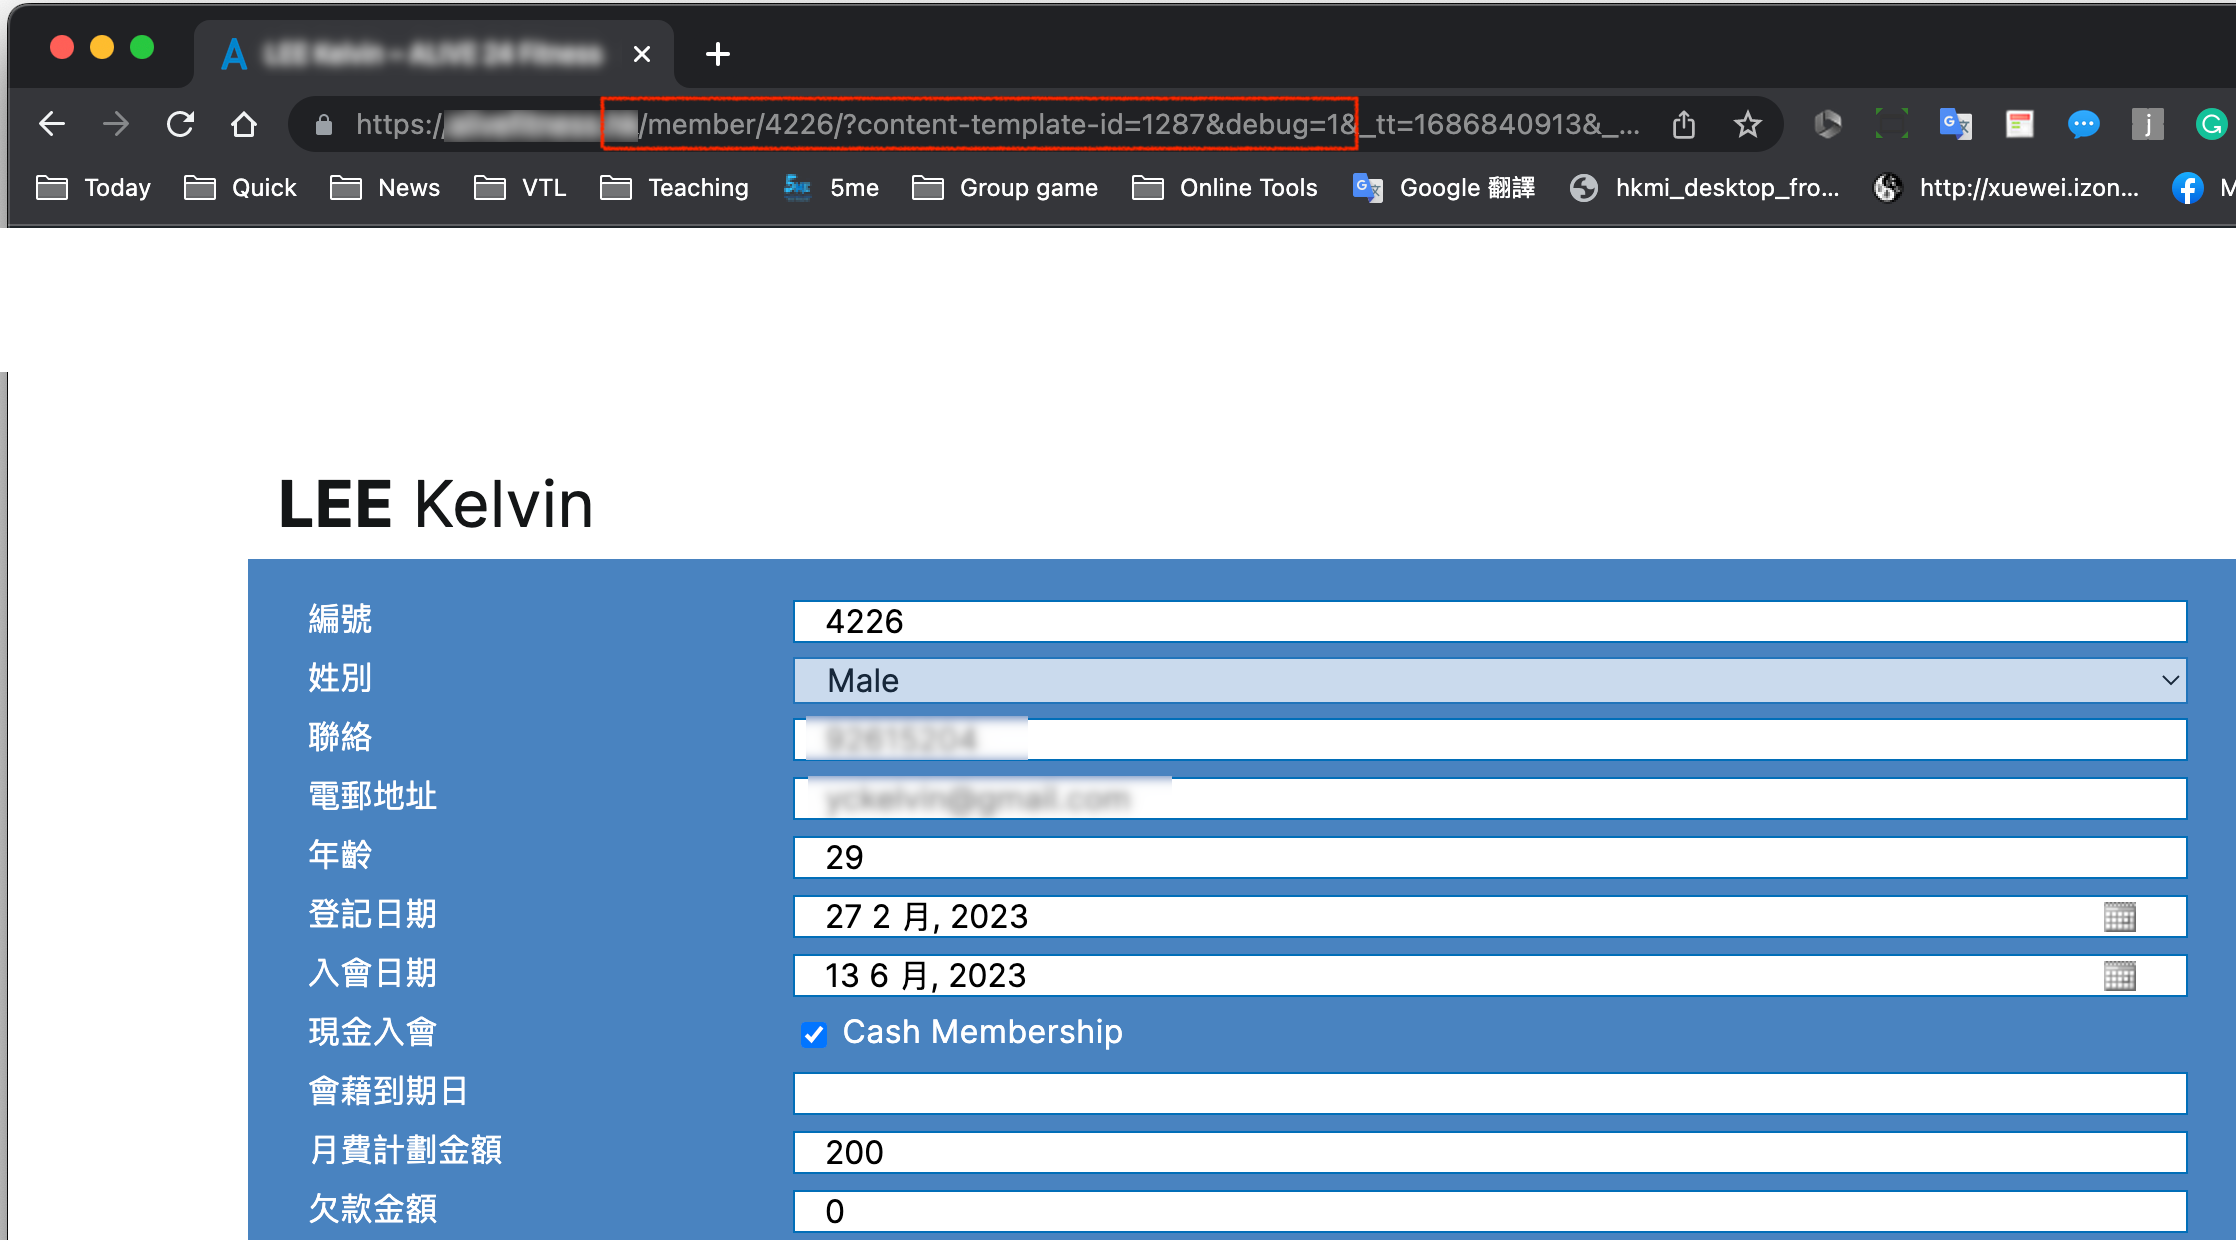Screen dimensions: 2236x1240
Task: Open the Today bookmarks folder
Action: coord(93,188)
